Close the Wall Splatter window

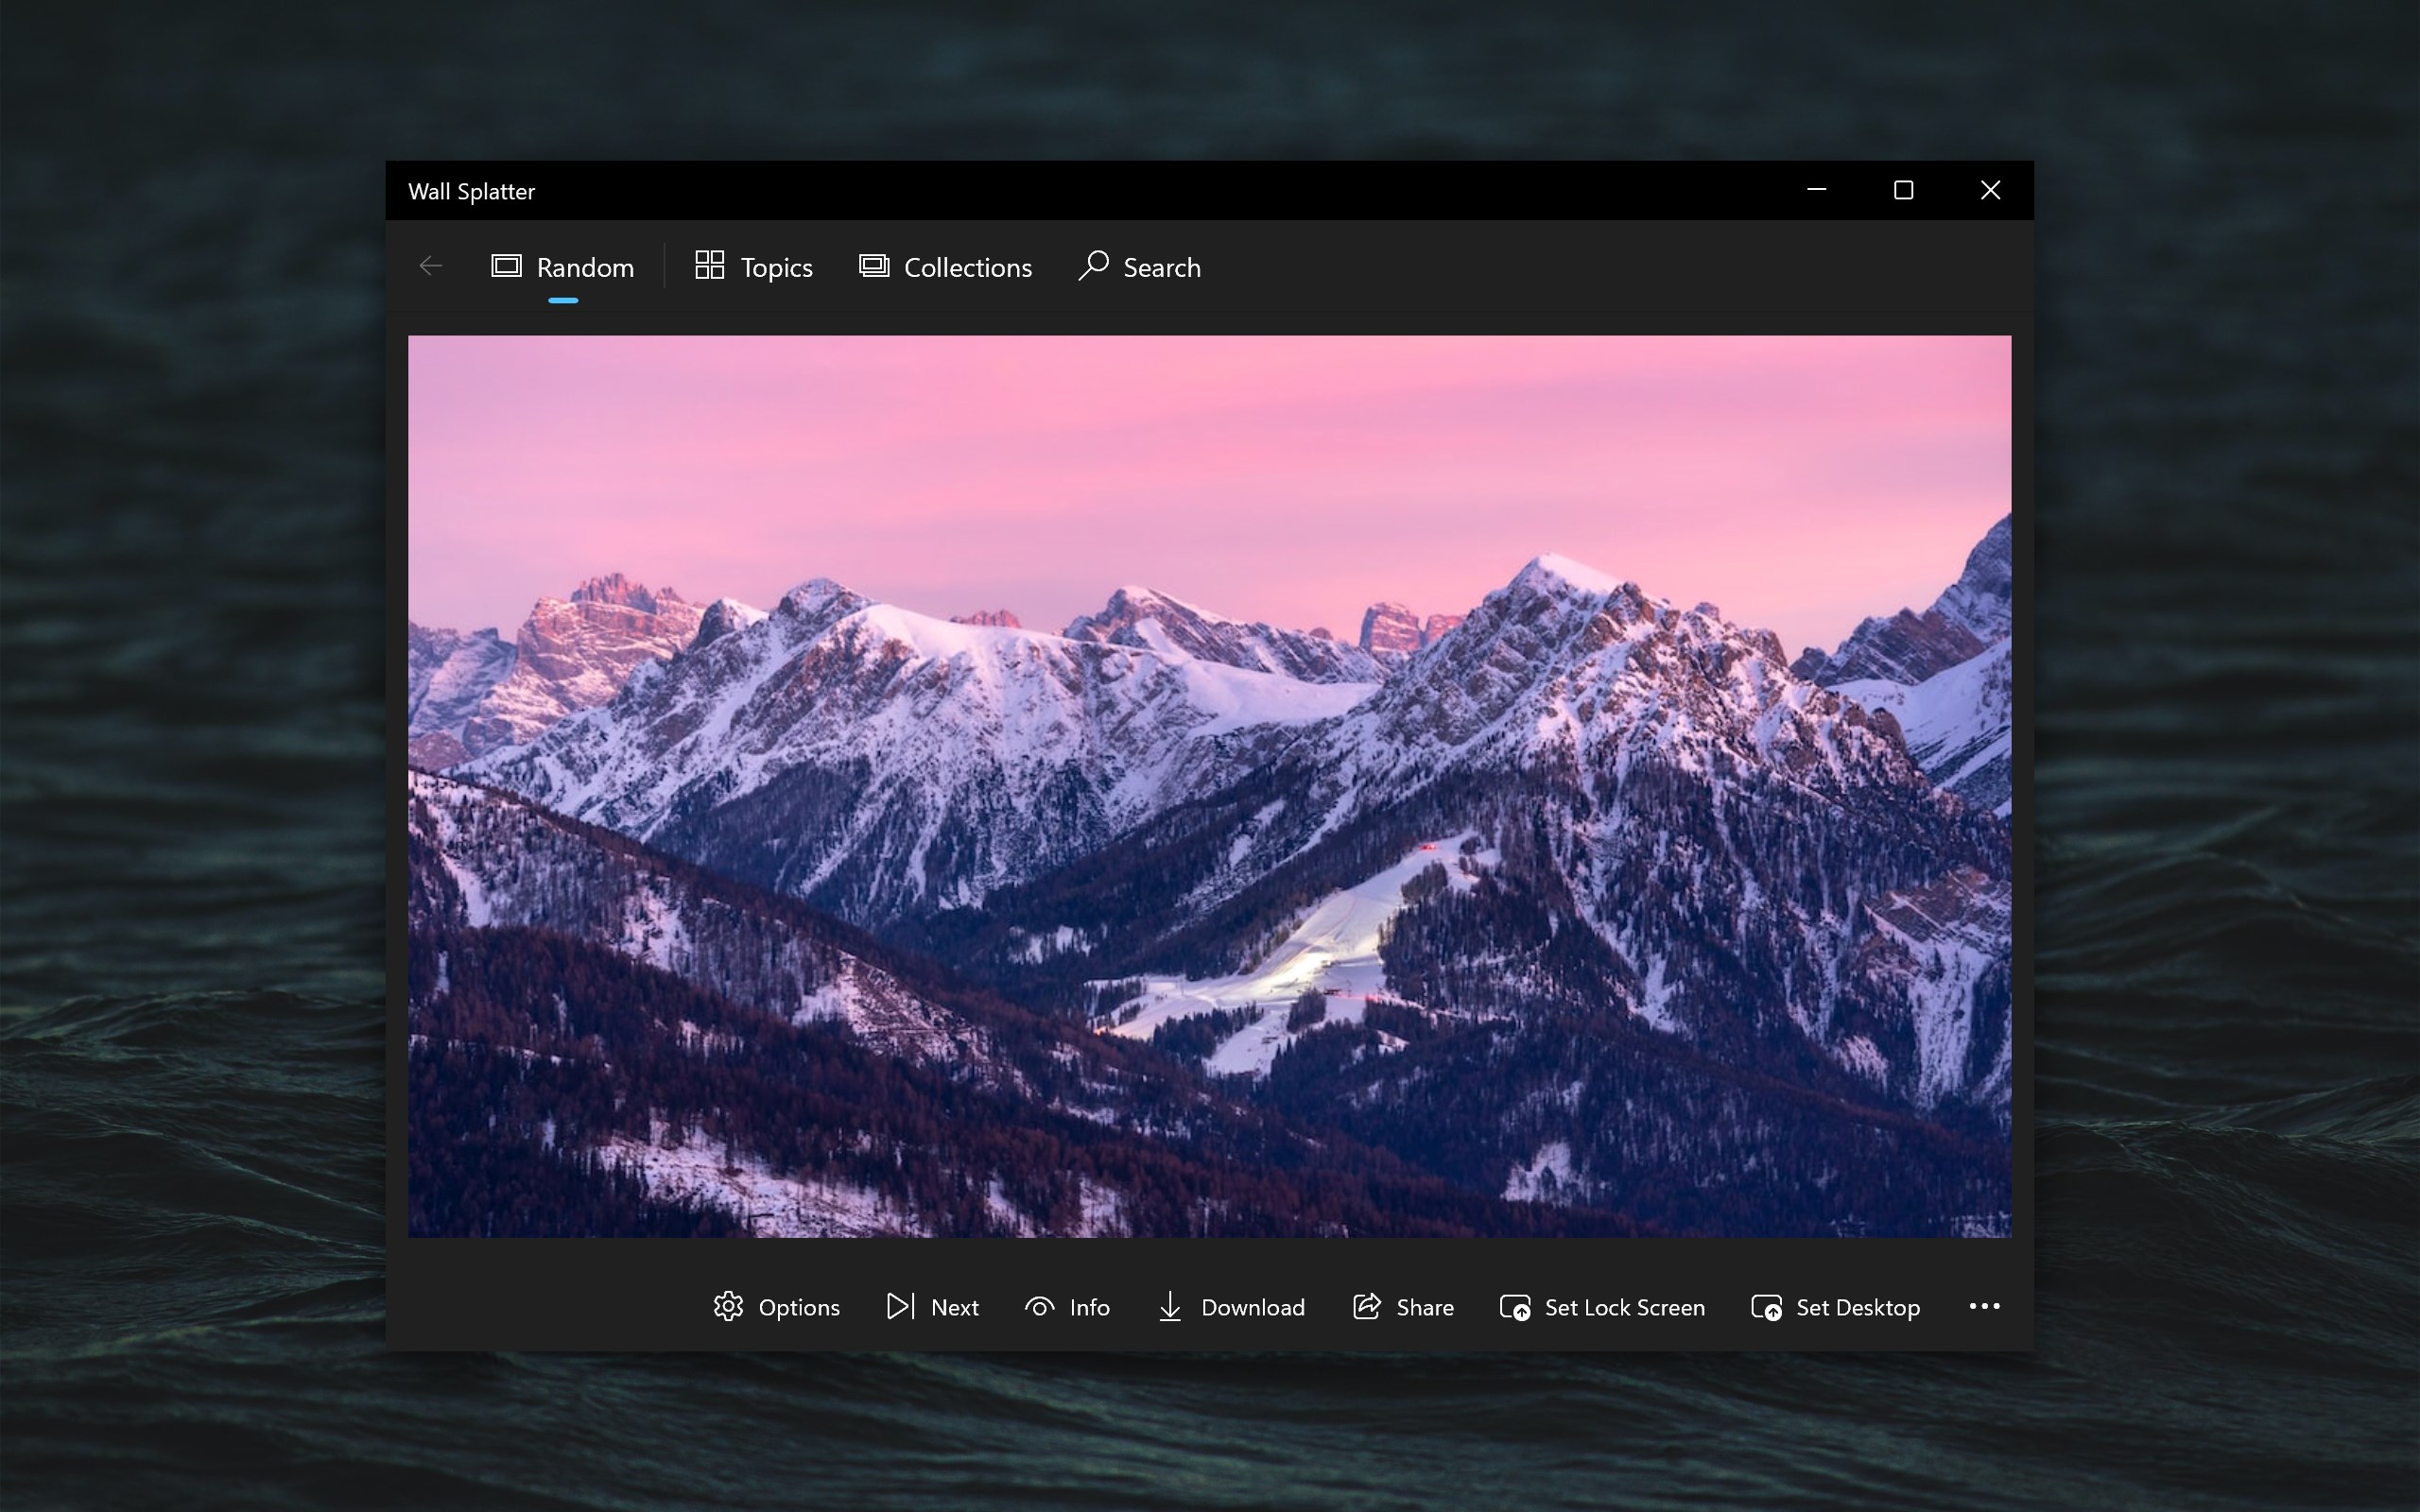(1990, 190)
